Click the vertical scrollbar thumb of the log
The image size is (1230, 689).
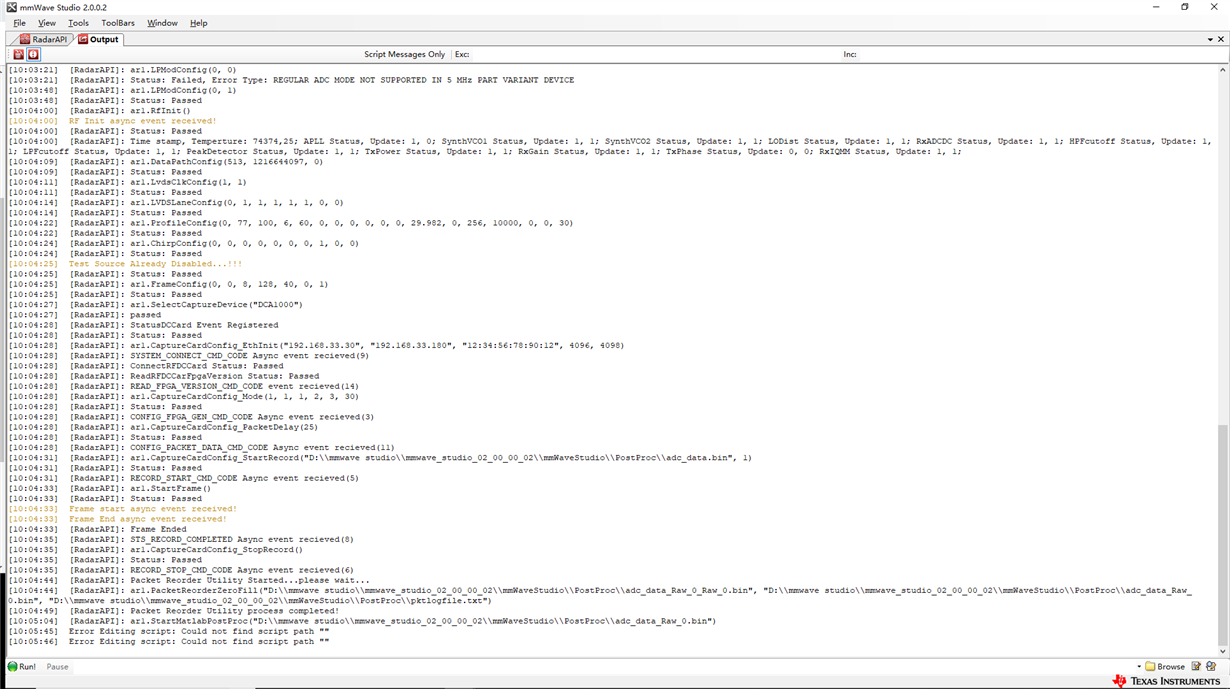coord(1223,535)
